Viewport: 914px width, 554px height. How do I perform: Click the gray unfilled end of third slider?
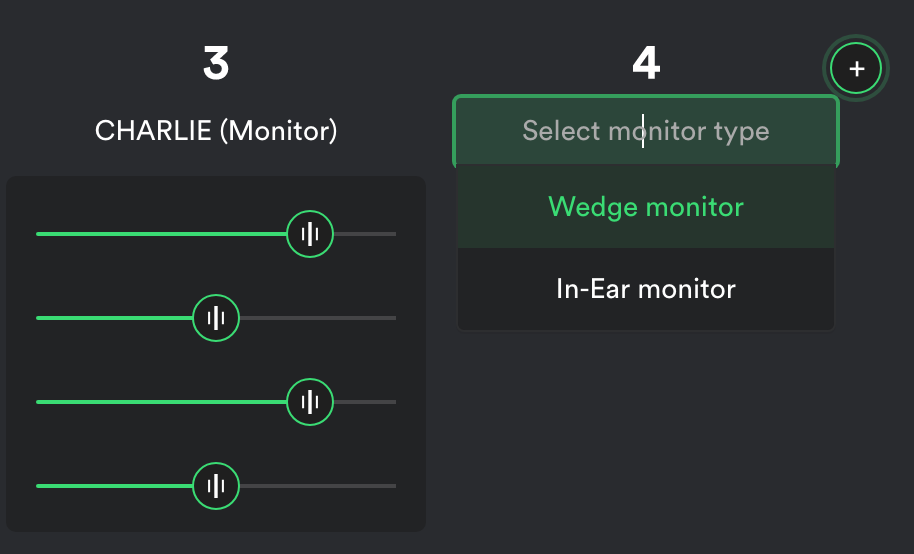pyautogui.click(x=370, y=402)
